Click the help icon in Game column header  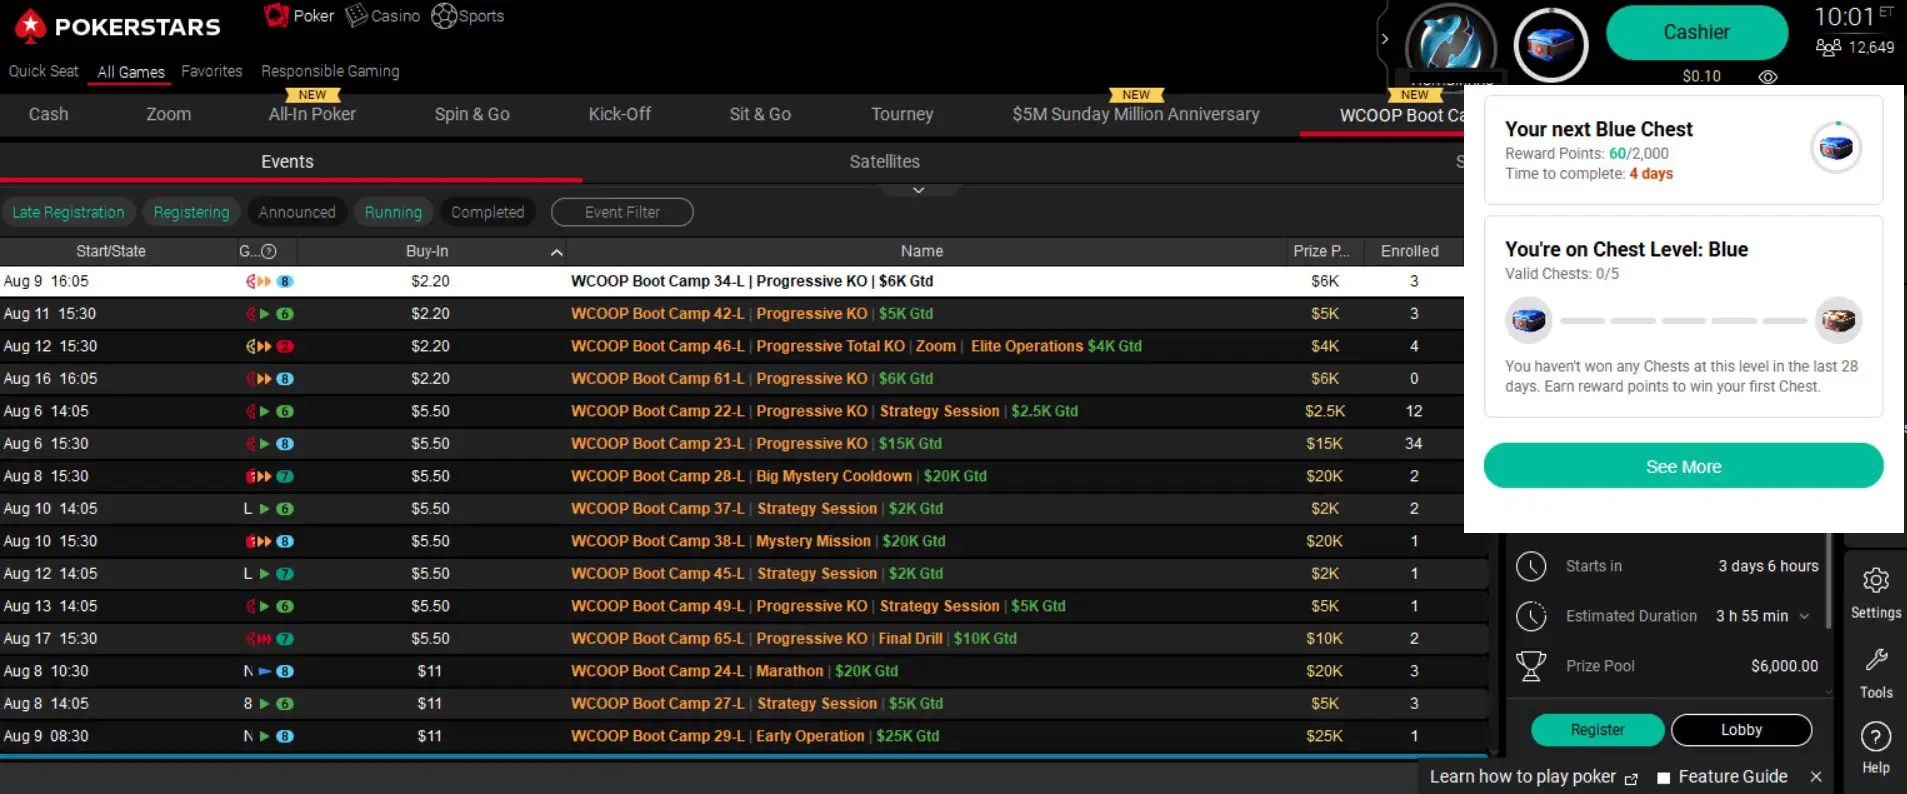coord(269,252)
